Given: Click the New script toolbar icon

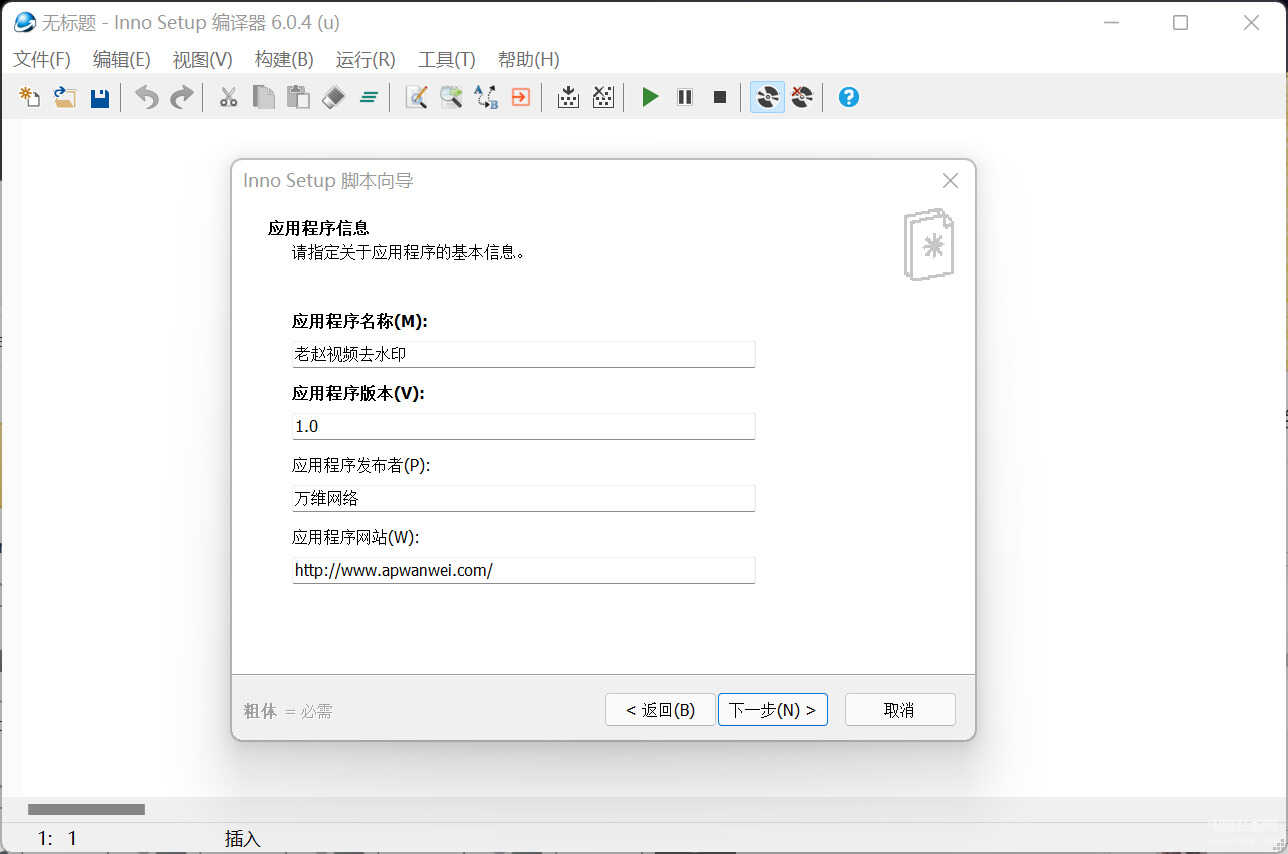Looking at the screenshot, I should click(30, 97).
